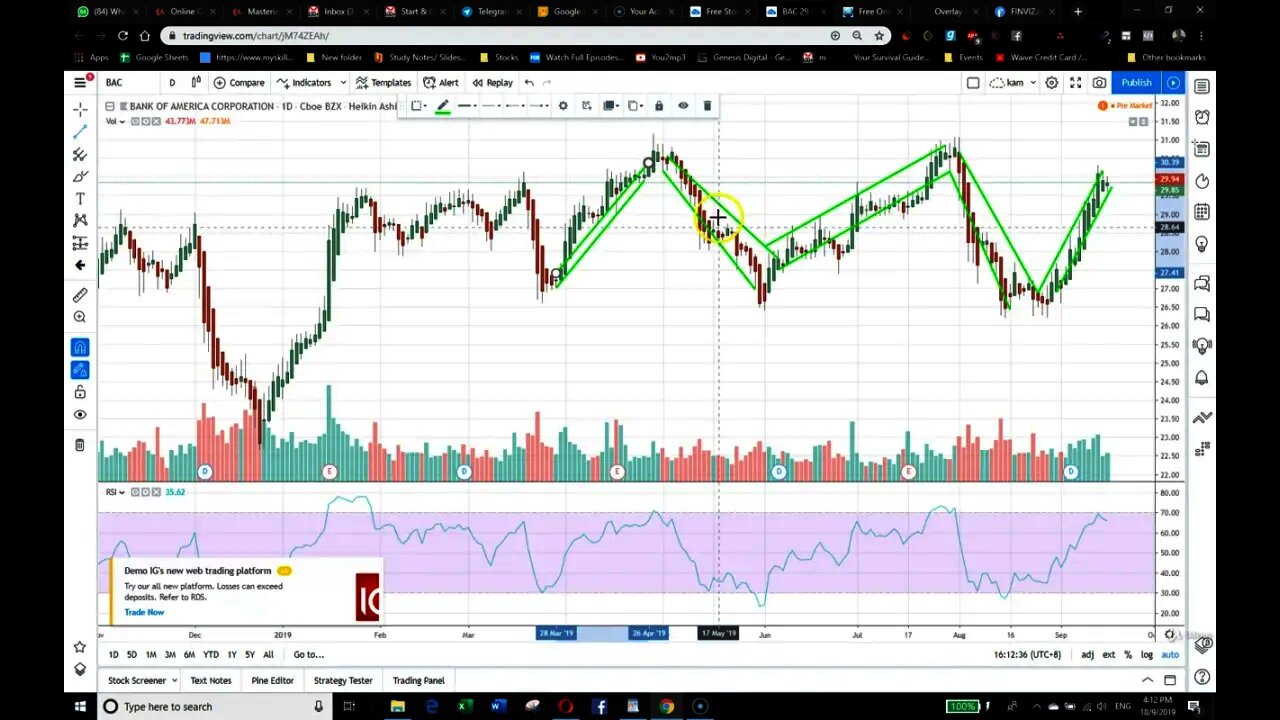Toggle adj dividend adjustment
Screen dimensions: 1280x720
(x=1087, y=654)
